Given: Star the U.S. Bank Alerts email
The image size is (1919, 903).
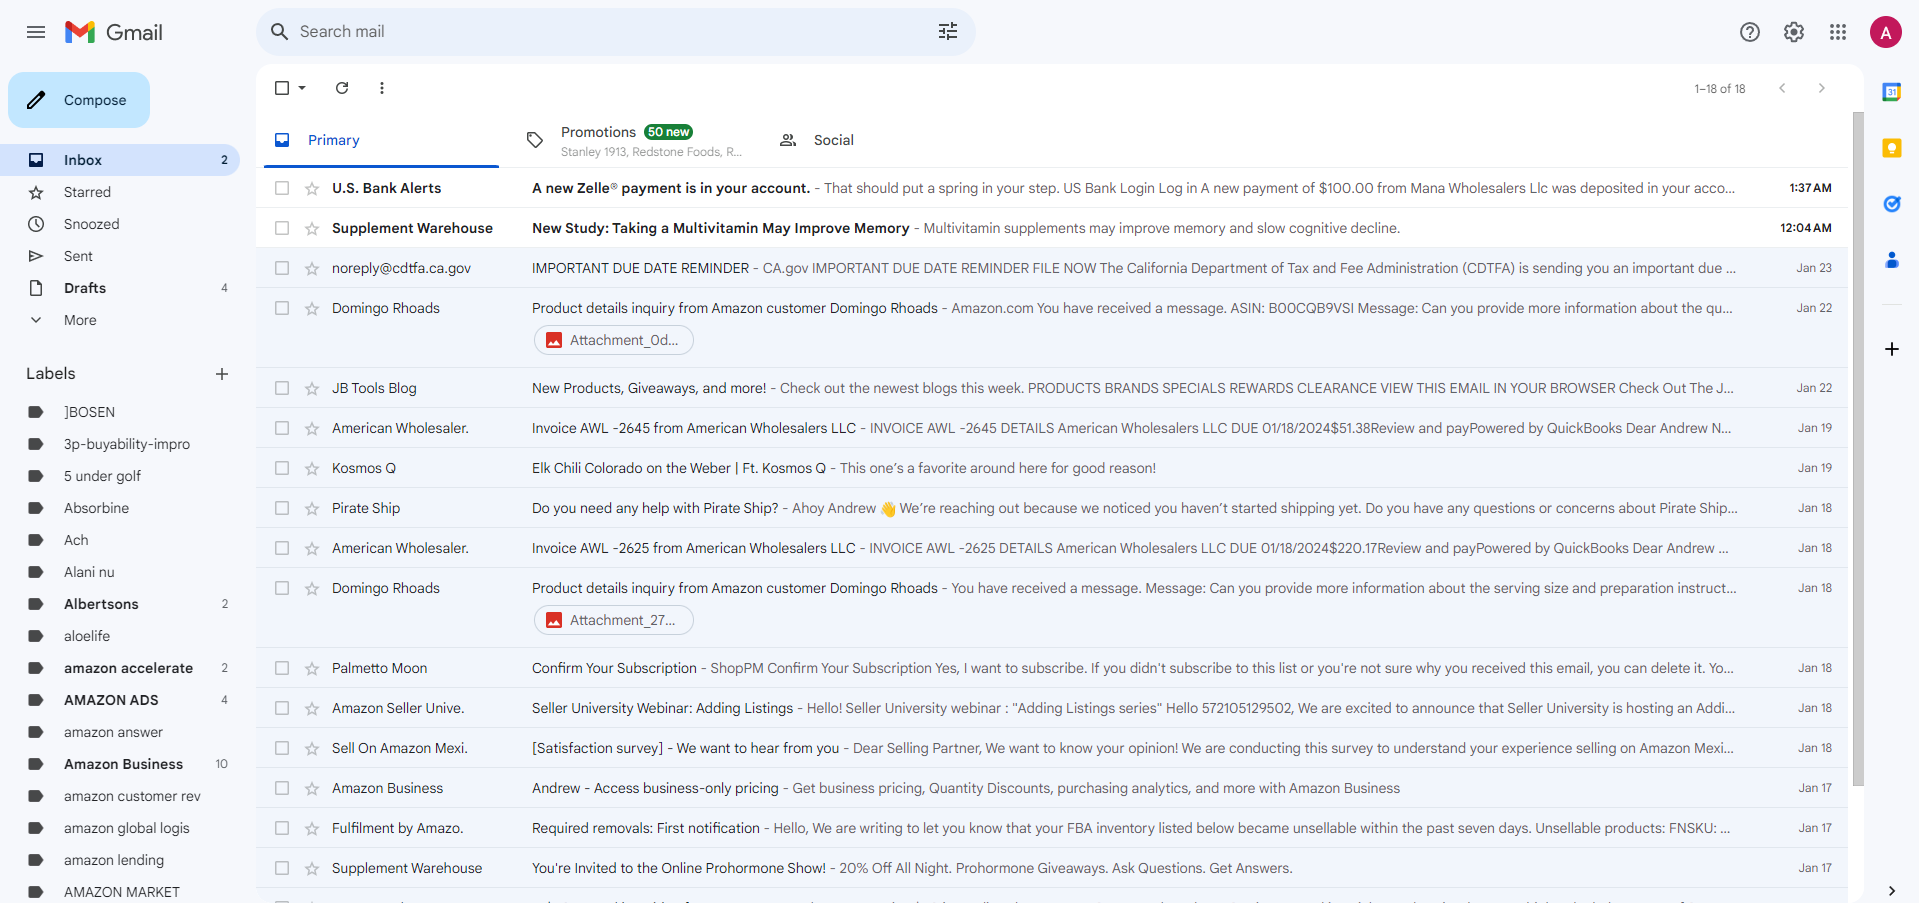Looking at the screenshot, I should click(x=312, y=188).
